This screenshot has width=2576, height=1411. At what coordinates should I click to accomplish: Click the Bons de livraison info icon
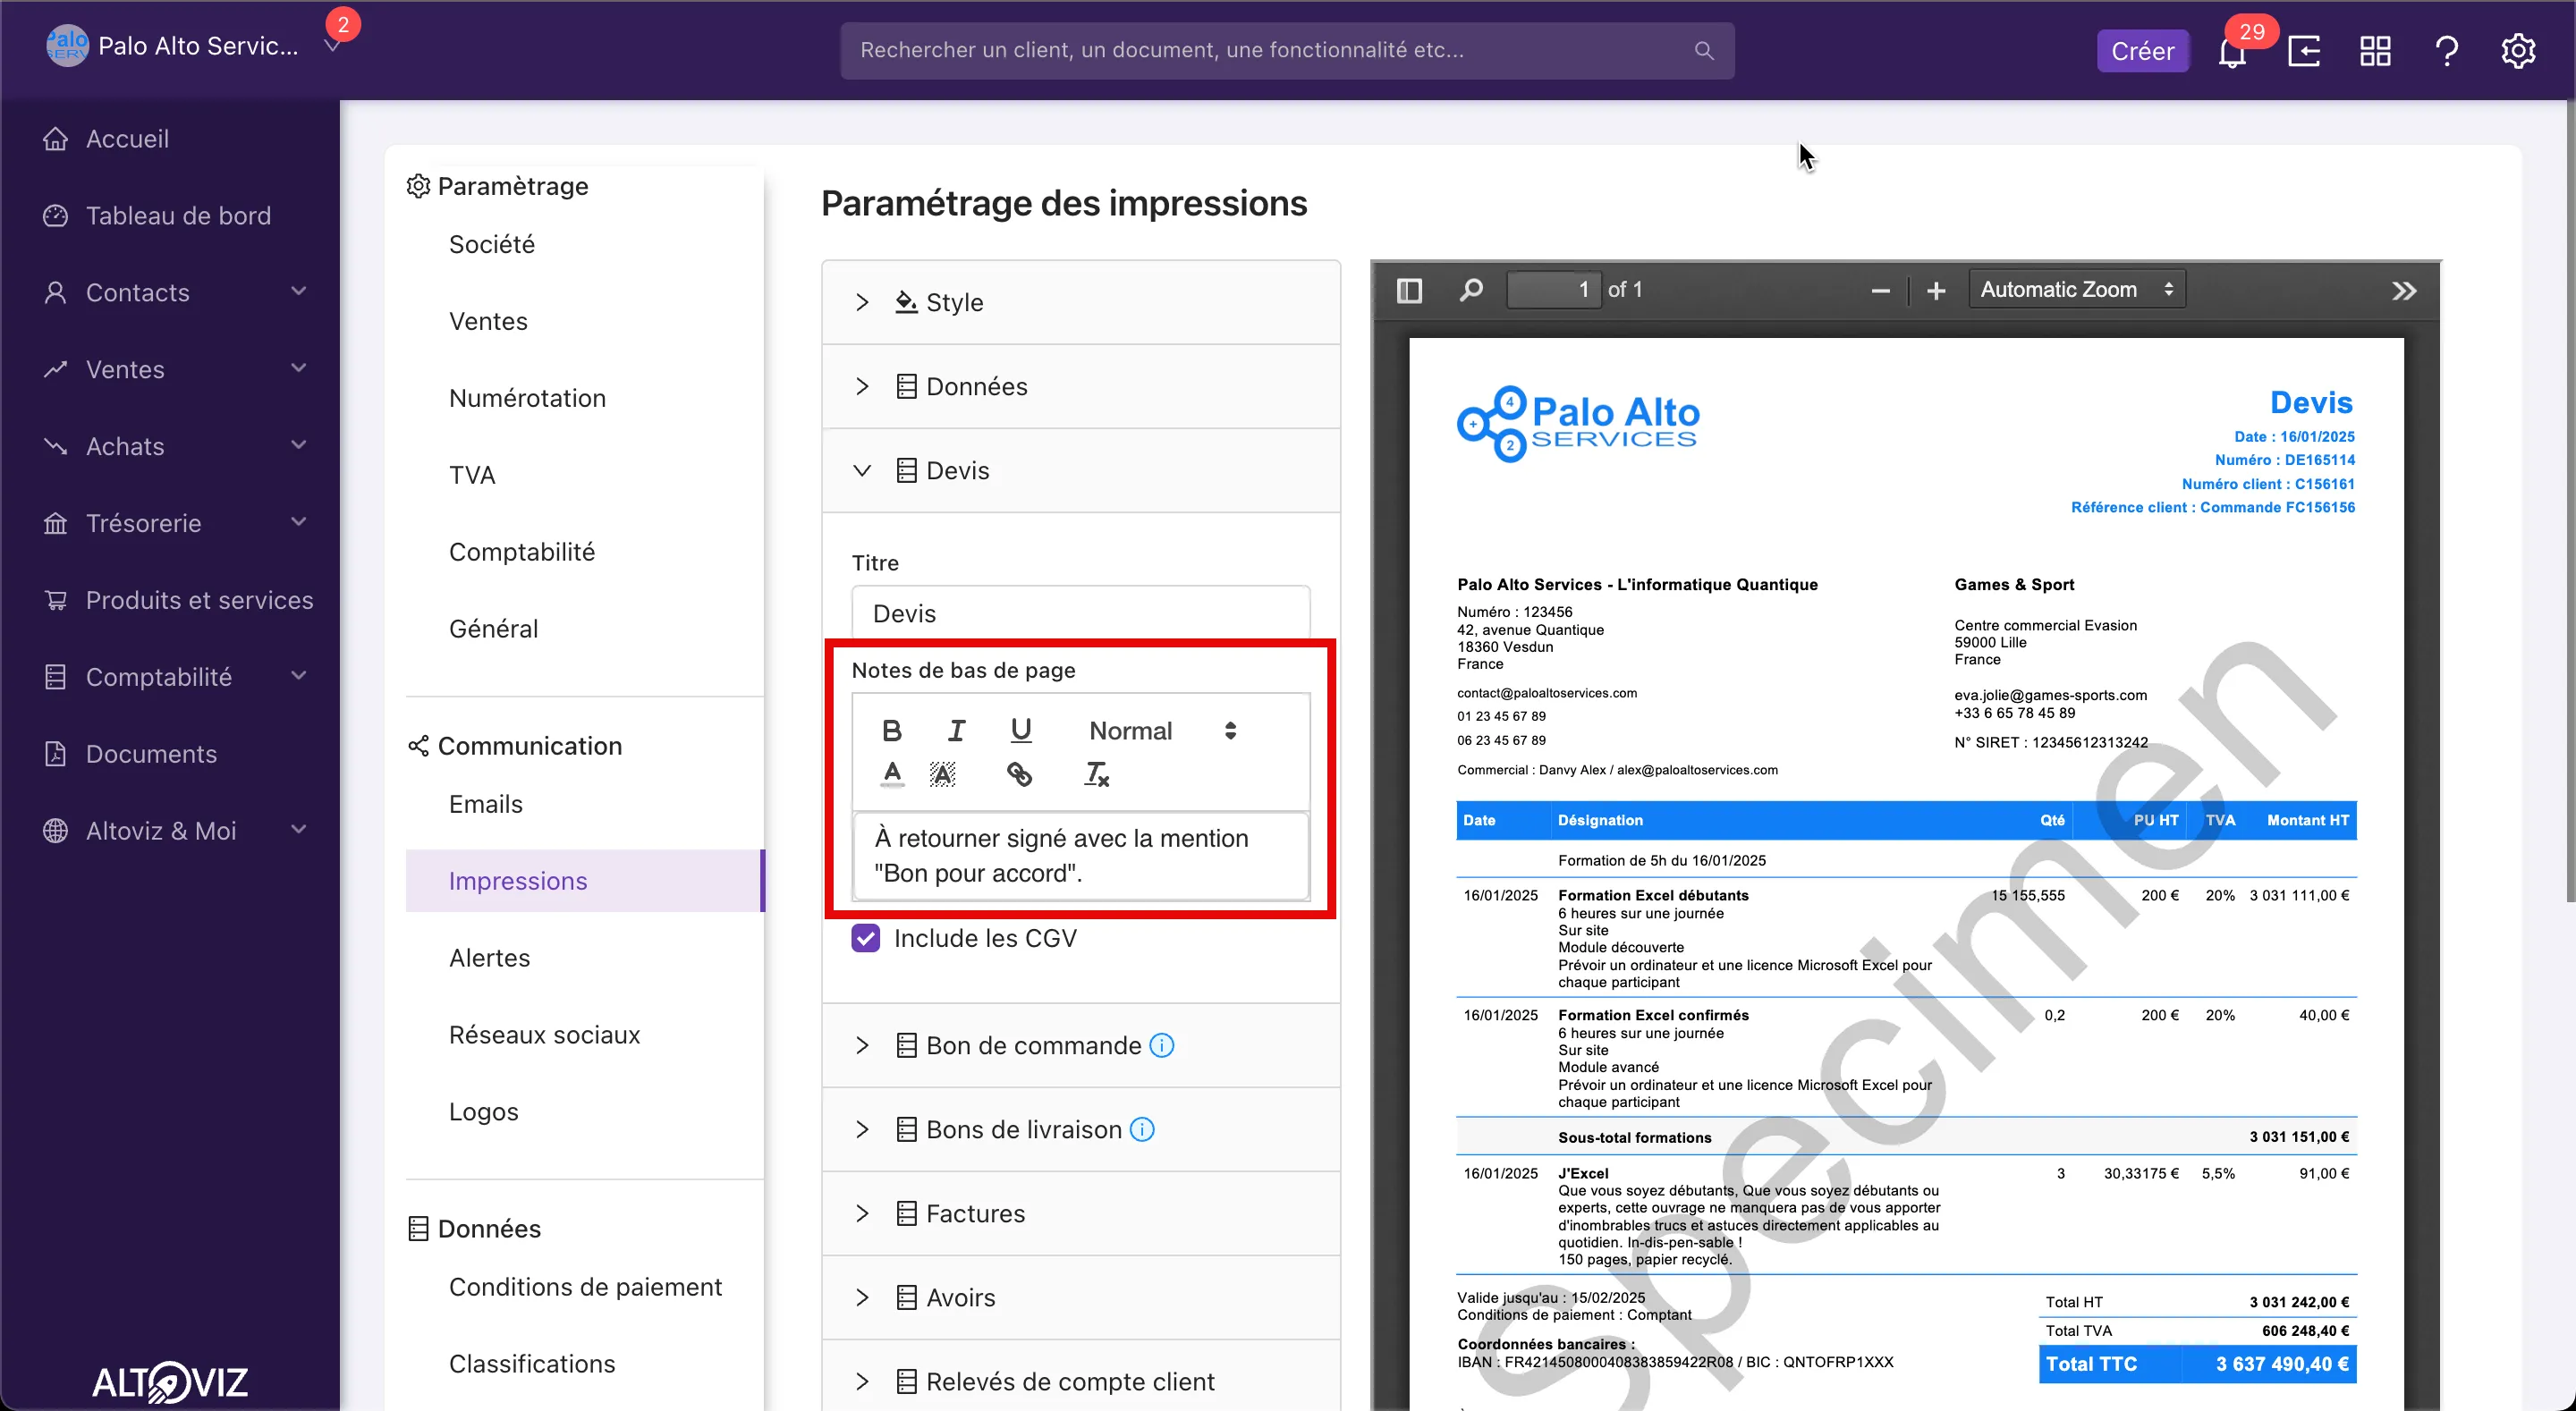coord(1142,1129)
